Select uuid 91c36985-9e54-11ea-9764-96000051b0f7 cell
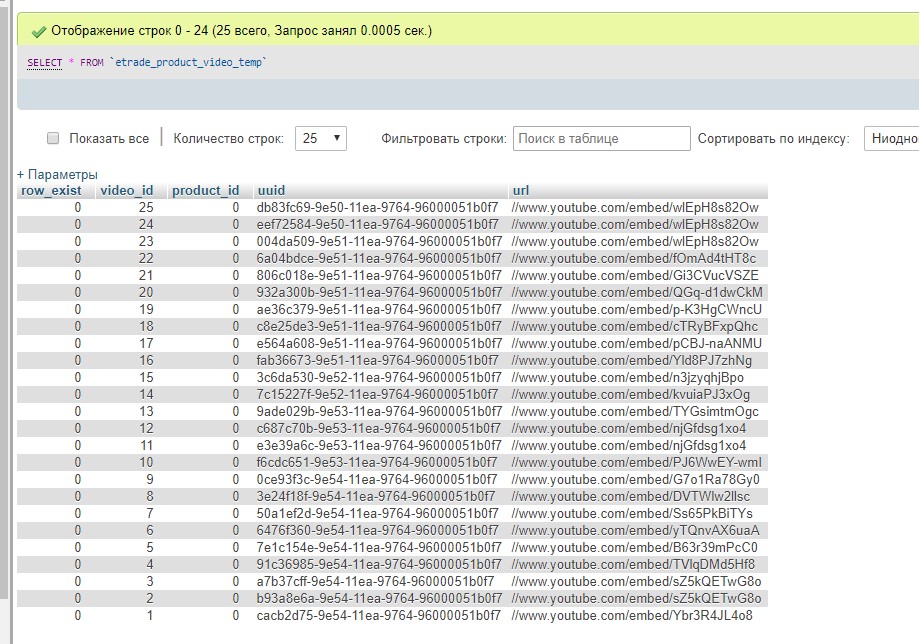Image resolution: width=919 pixels, height=644 pixels. (x=379, y=564)
